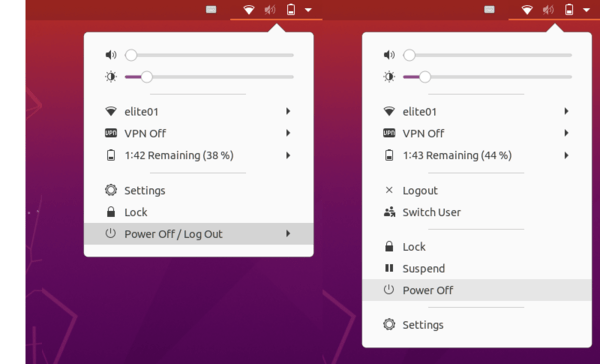The width and height of the screenshot is (600, 364).
Task: Click system menu arrow in right top bar
Action: pos(587,10)
